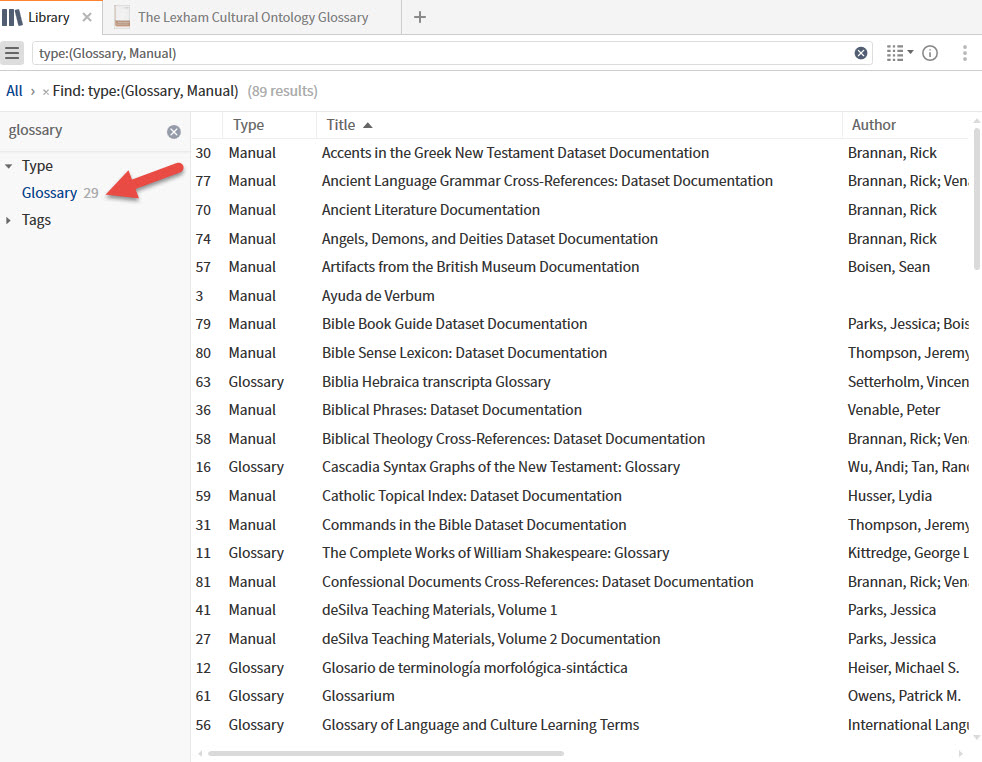Open Ancient Language Grammar Cross-References: Dataset Documentation
This screenshot has width=982, height=762.
point(547,181)
